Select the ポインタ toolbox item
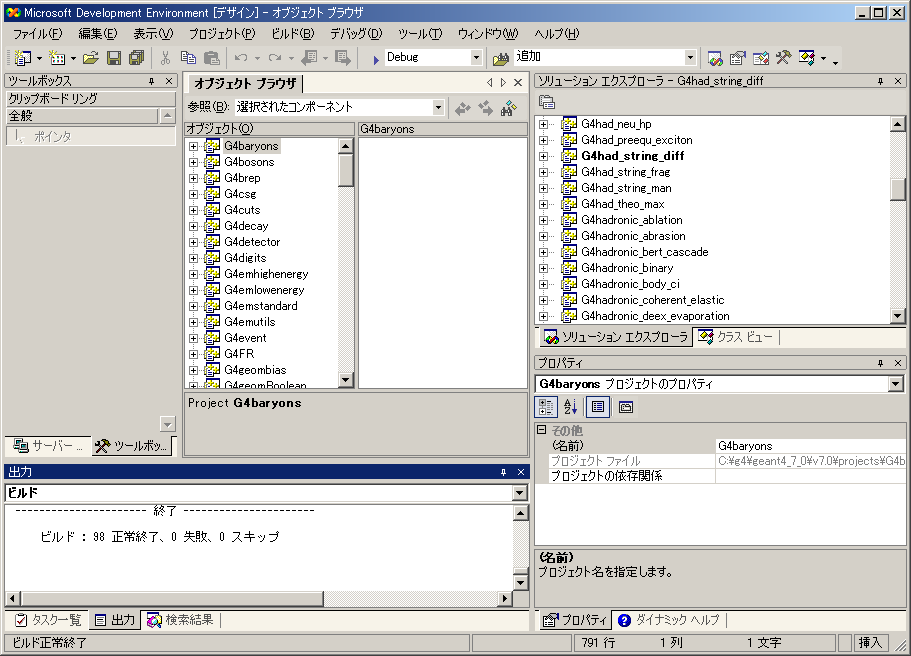The height and width of the screenshot is (656, 911). (90, 137)
